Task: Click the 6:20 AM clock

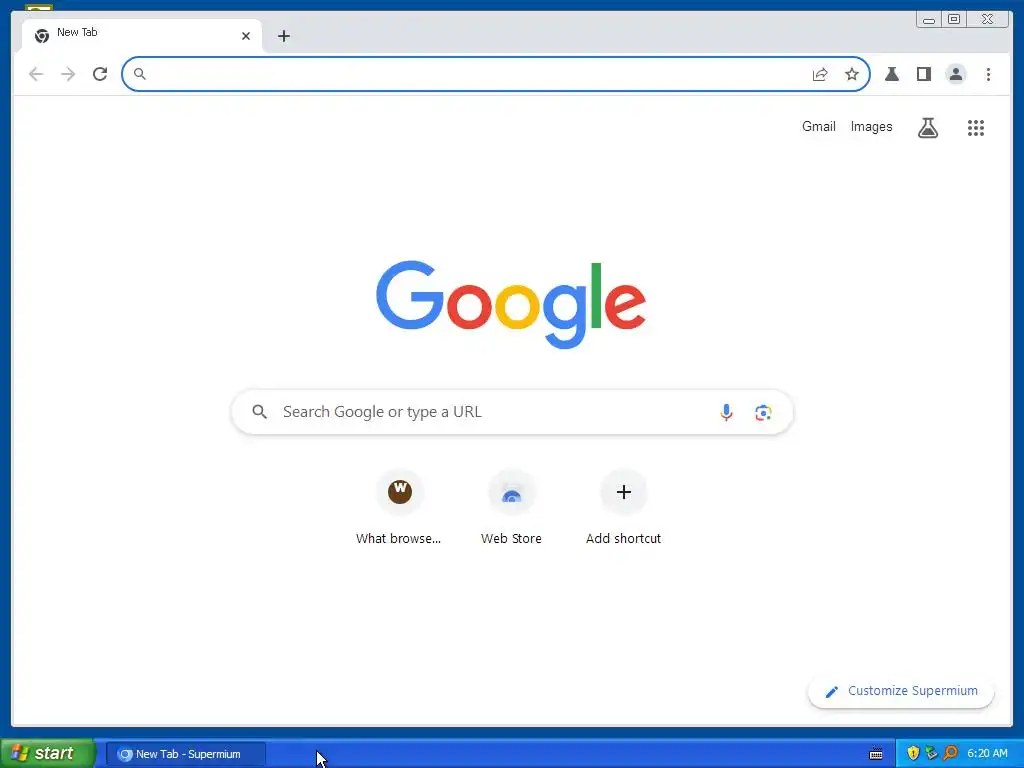Action: (x=987, y=753)
